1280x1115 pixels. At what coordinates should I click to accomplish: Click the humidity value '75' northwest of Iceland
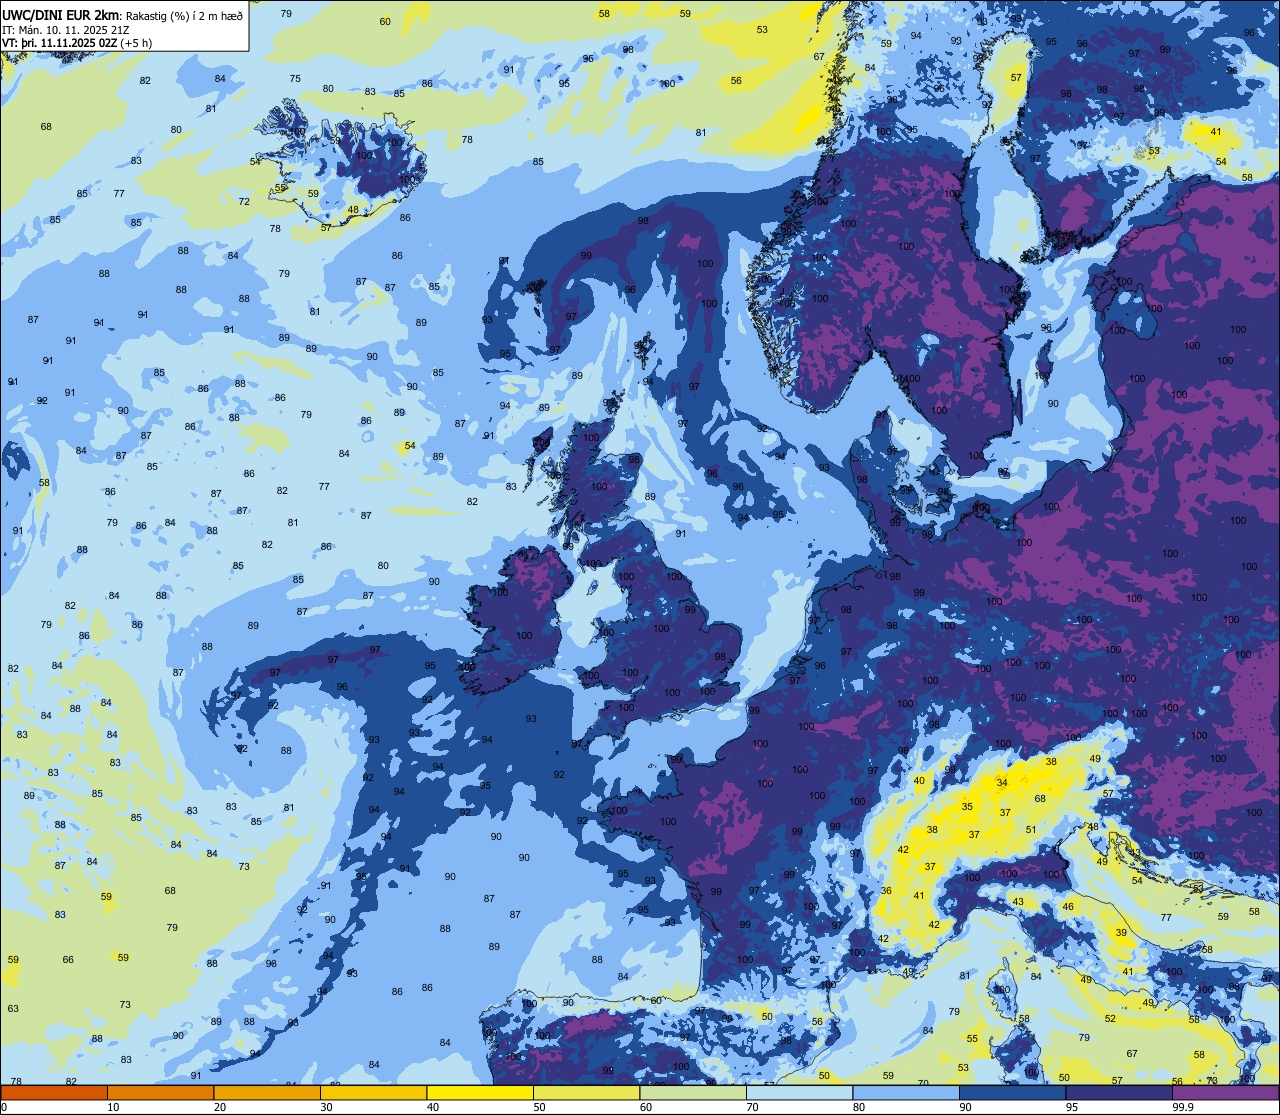point(295,78)
